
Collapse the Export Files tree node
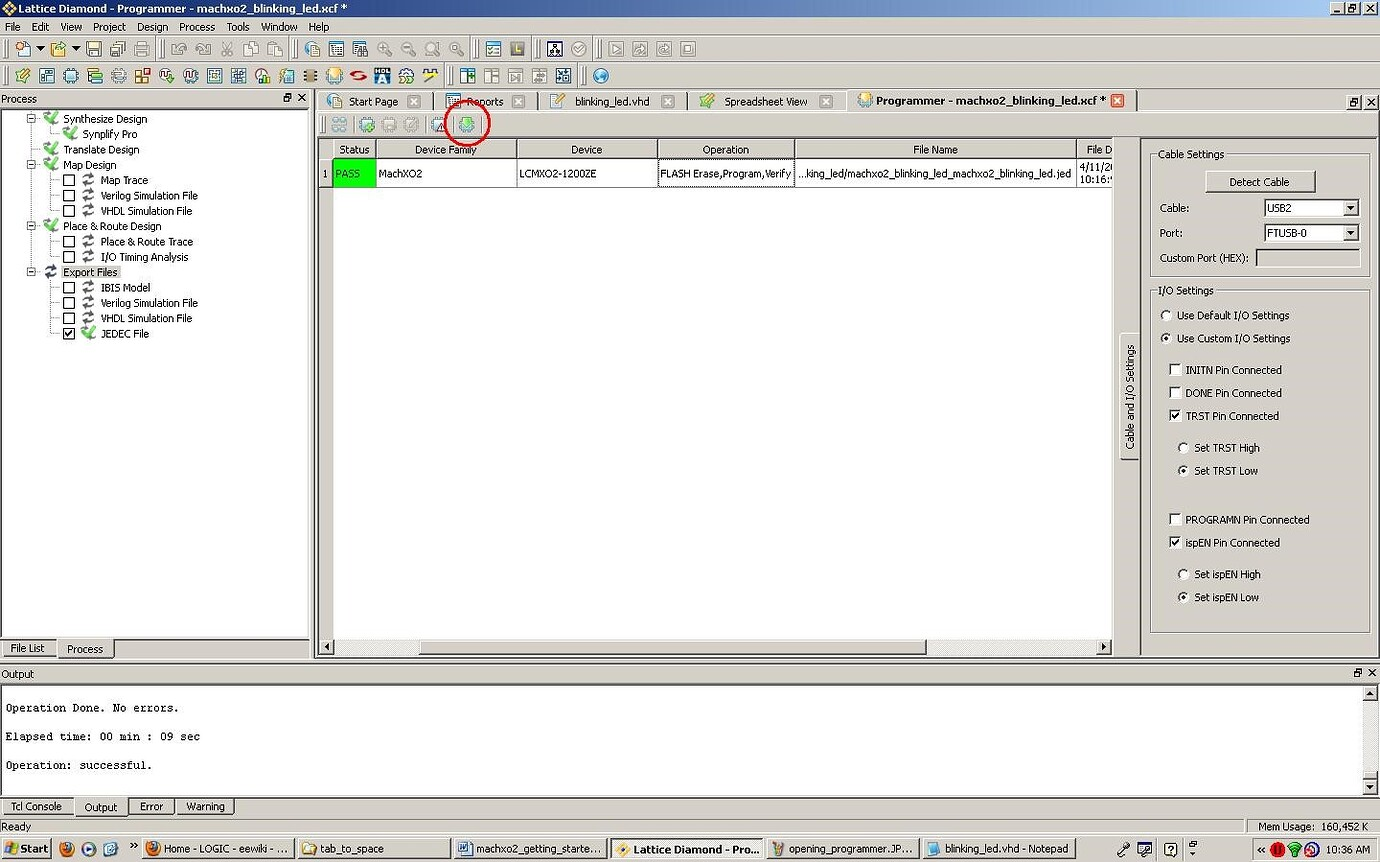click(31, 271)
